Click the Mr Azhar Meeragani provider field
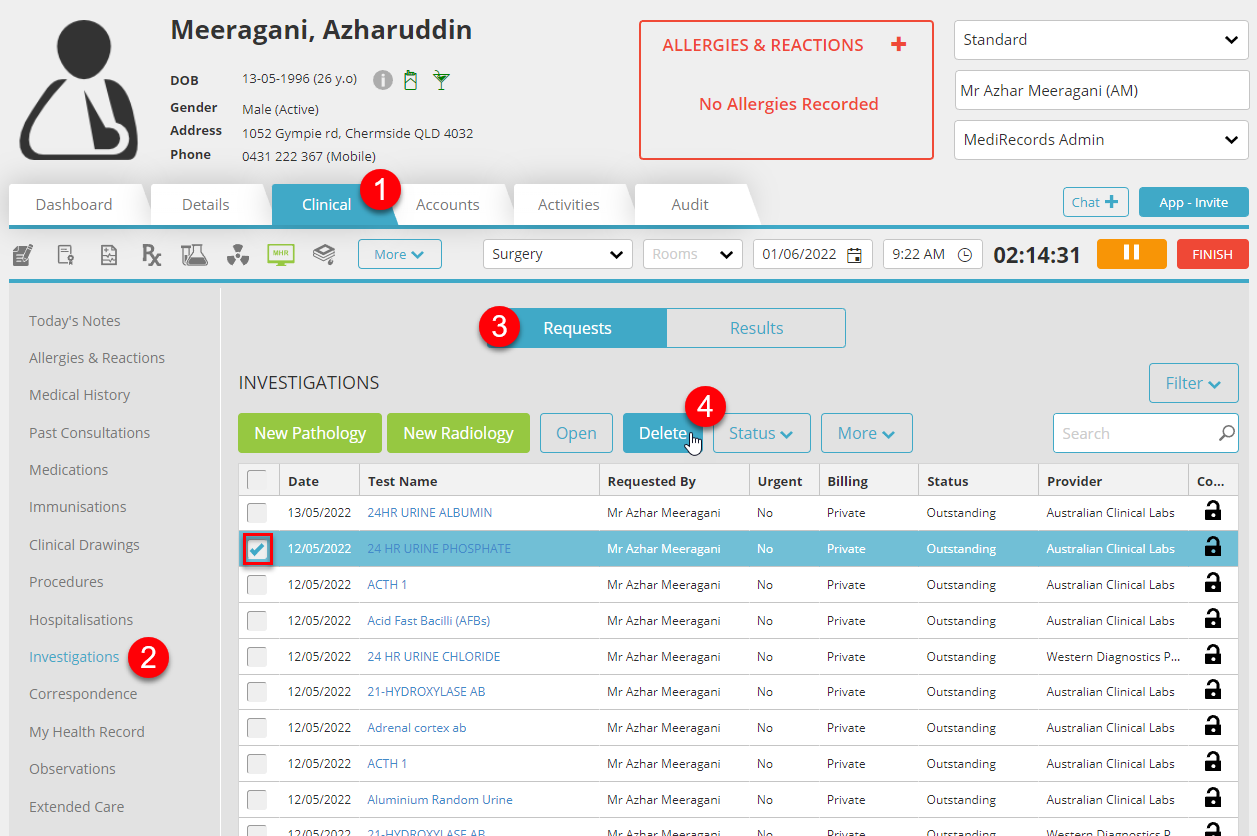The height and width of the screenshot is (836, 1257). click(1101, 90)
